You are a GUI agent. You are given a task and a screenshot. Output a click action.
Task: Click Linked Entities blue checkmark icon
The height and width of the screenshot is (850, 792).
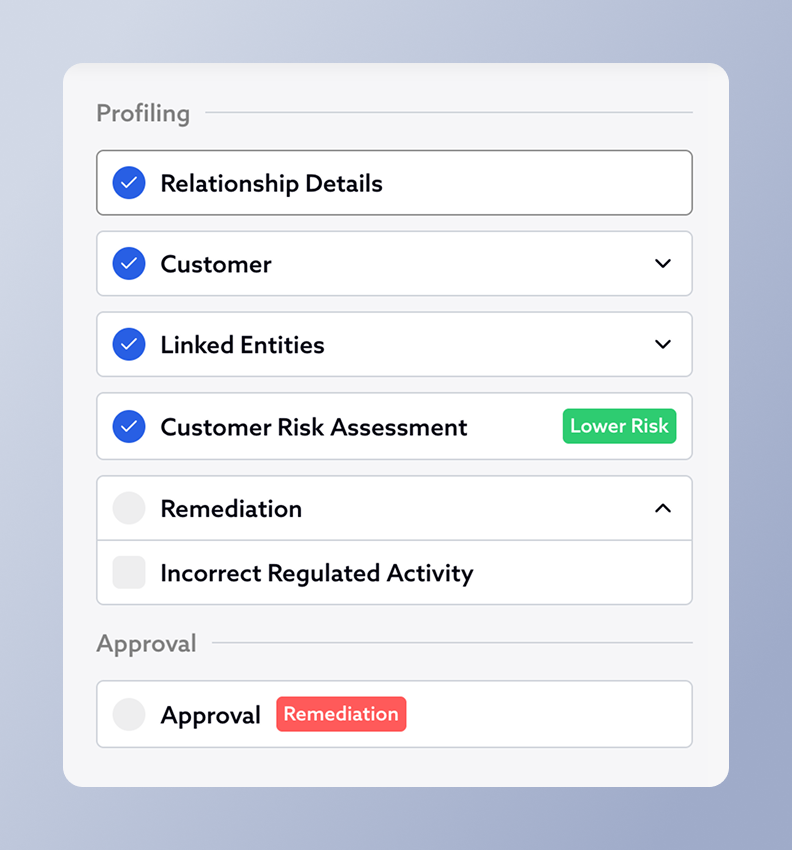pyautogui.click(x=129, y=345)
